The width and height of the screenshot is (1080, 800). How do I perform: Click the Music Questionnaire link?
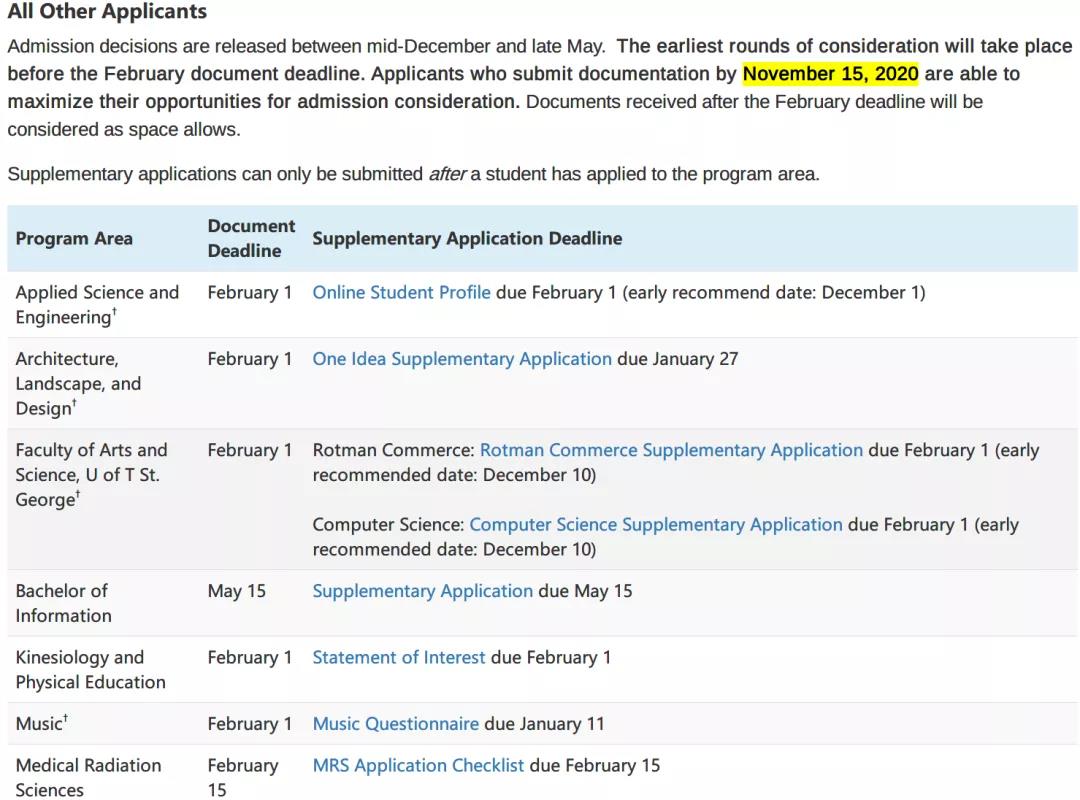pyautogui.click(x=396, y=724)
